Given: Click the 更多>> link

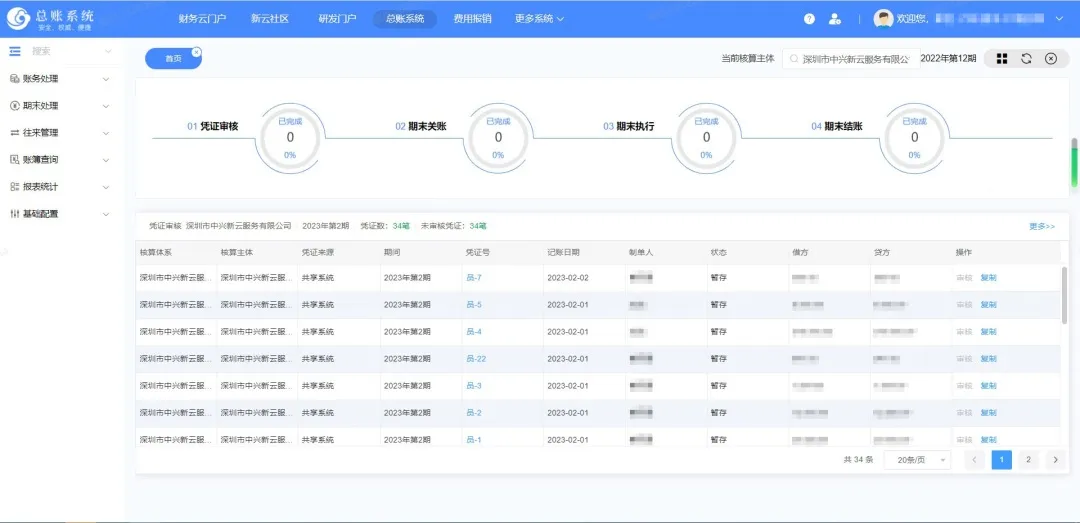Looking at the screenshot, I should (x=1042, y=226).
